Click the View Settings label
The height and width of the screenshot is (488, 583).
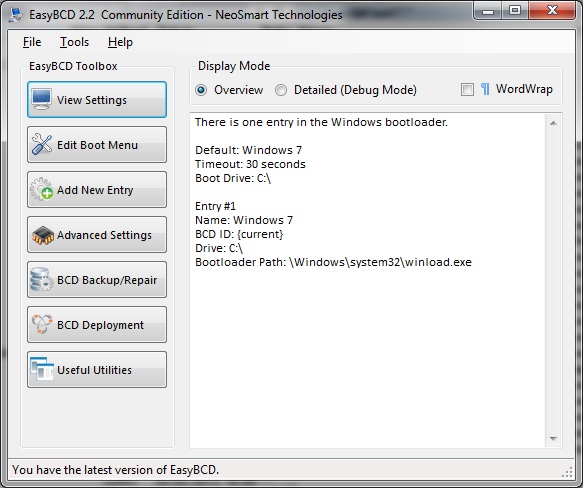(92, 100)
